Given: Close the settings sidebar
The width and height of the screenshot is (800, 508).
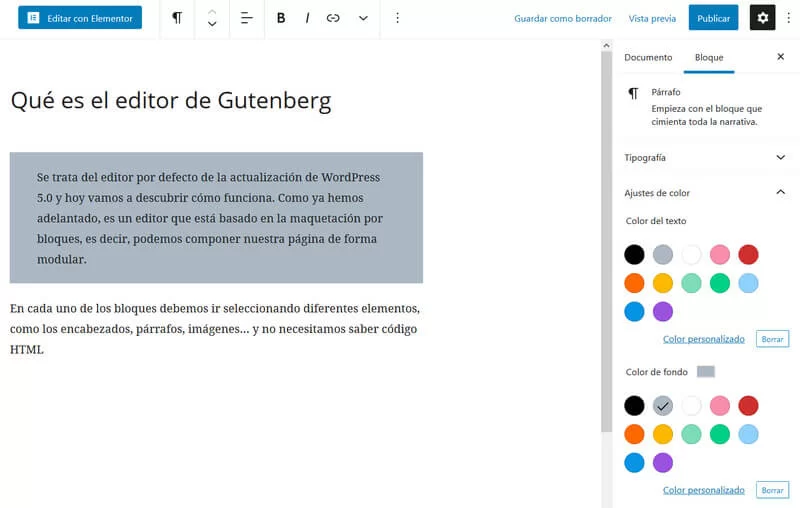Looking at the screenshot, I should (x=780, y=57).
